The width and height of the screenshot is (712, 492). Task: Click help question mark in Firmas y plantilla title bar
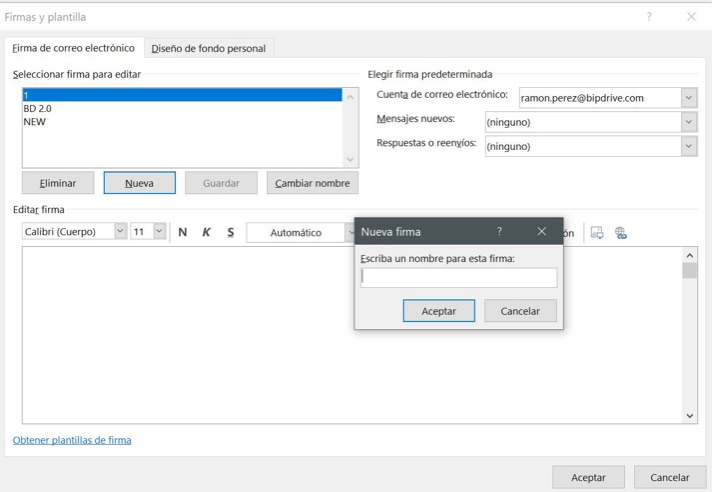coord(649,17)
